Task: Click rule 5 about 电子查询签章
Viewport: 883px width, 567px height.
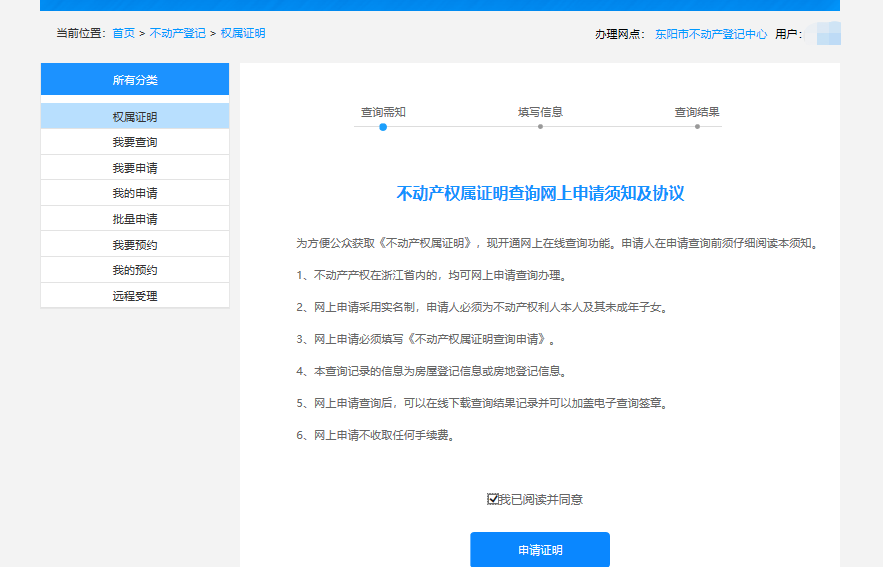Action: (483, 403)
